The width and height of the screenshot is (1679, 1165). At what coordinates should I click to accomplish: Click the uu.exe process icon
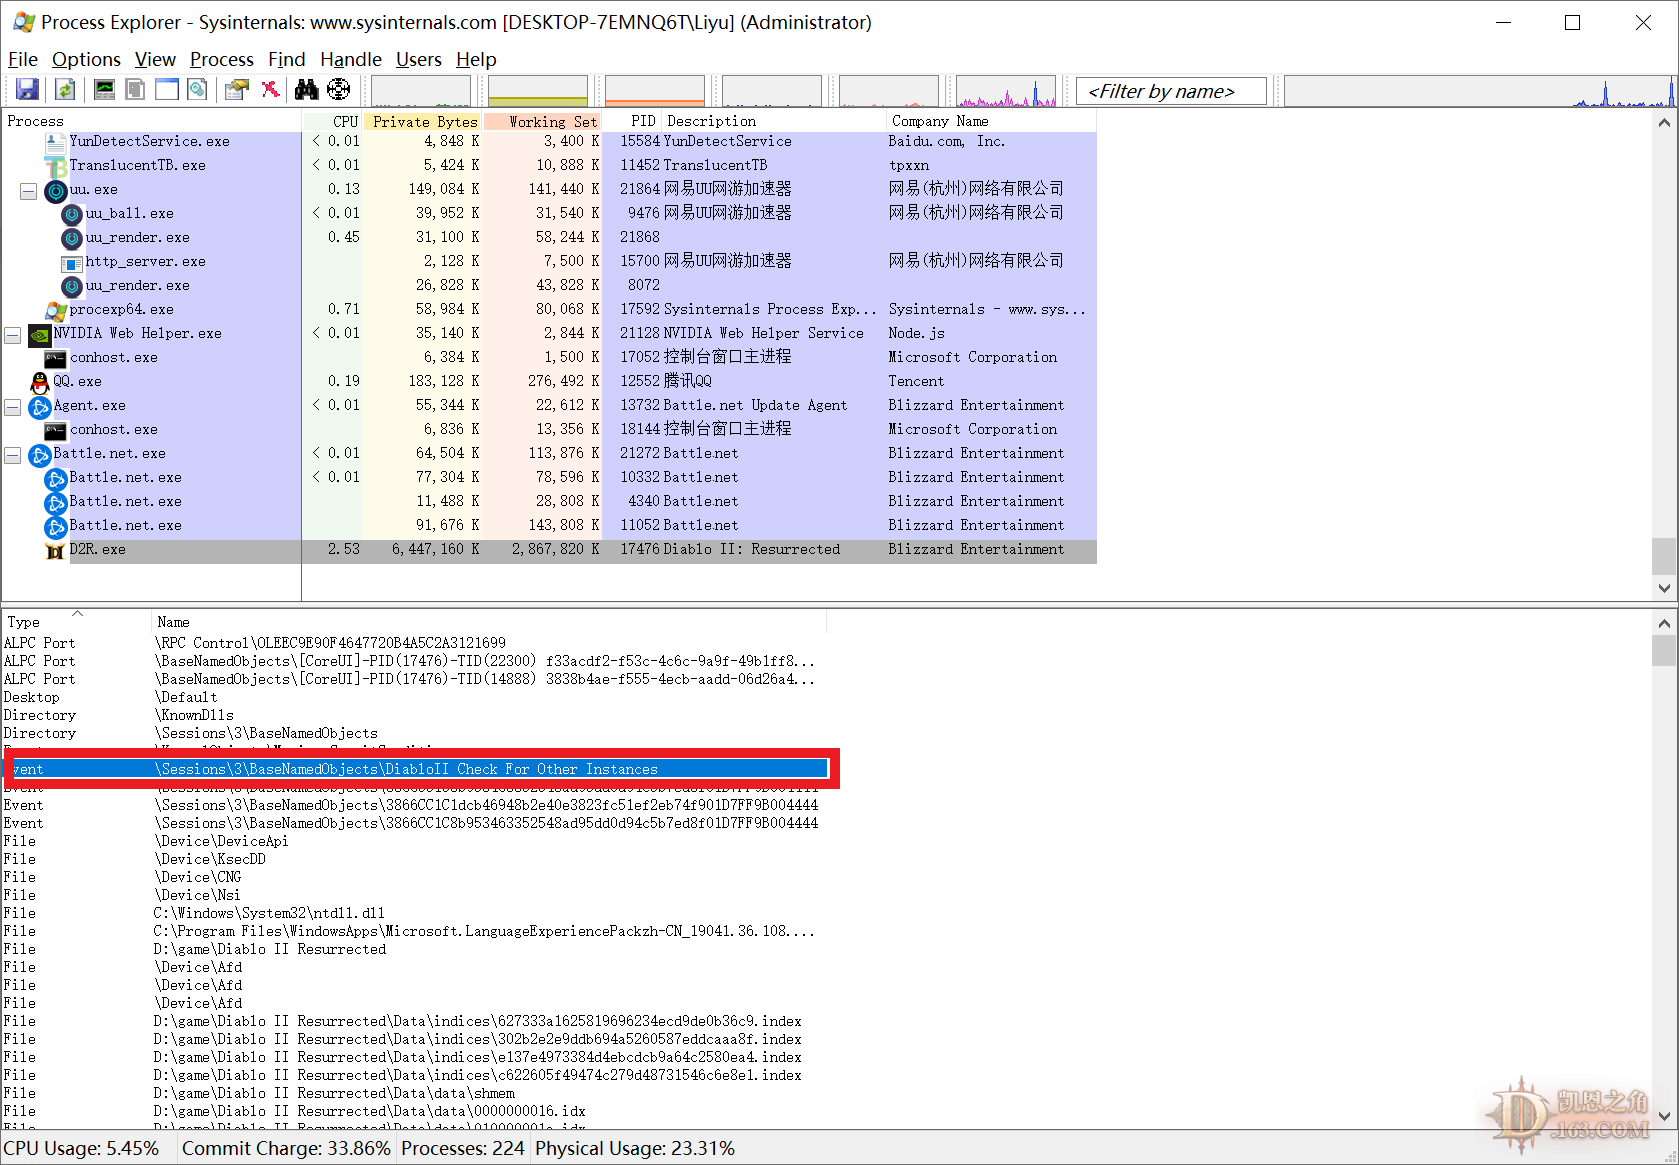[x=56, y=190]
